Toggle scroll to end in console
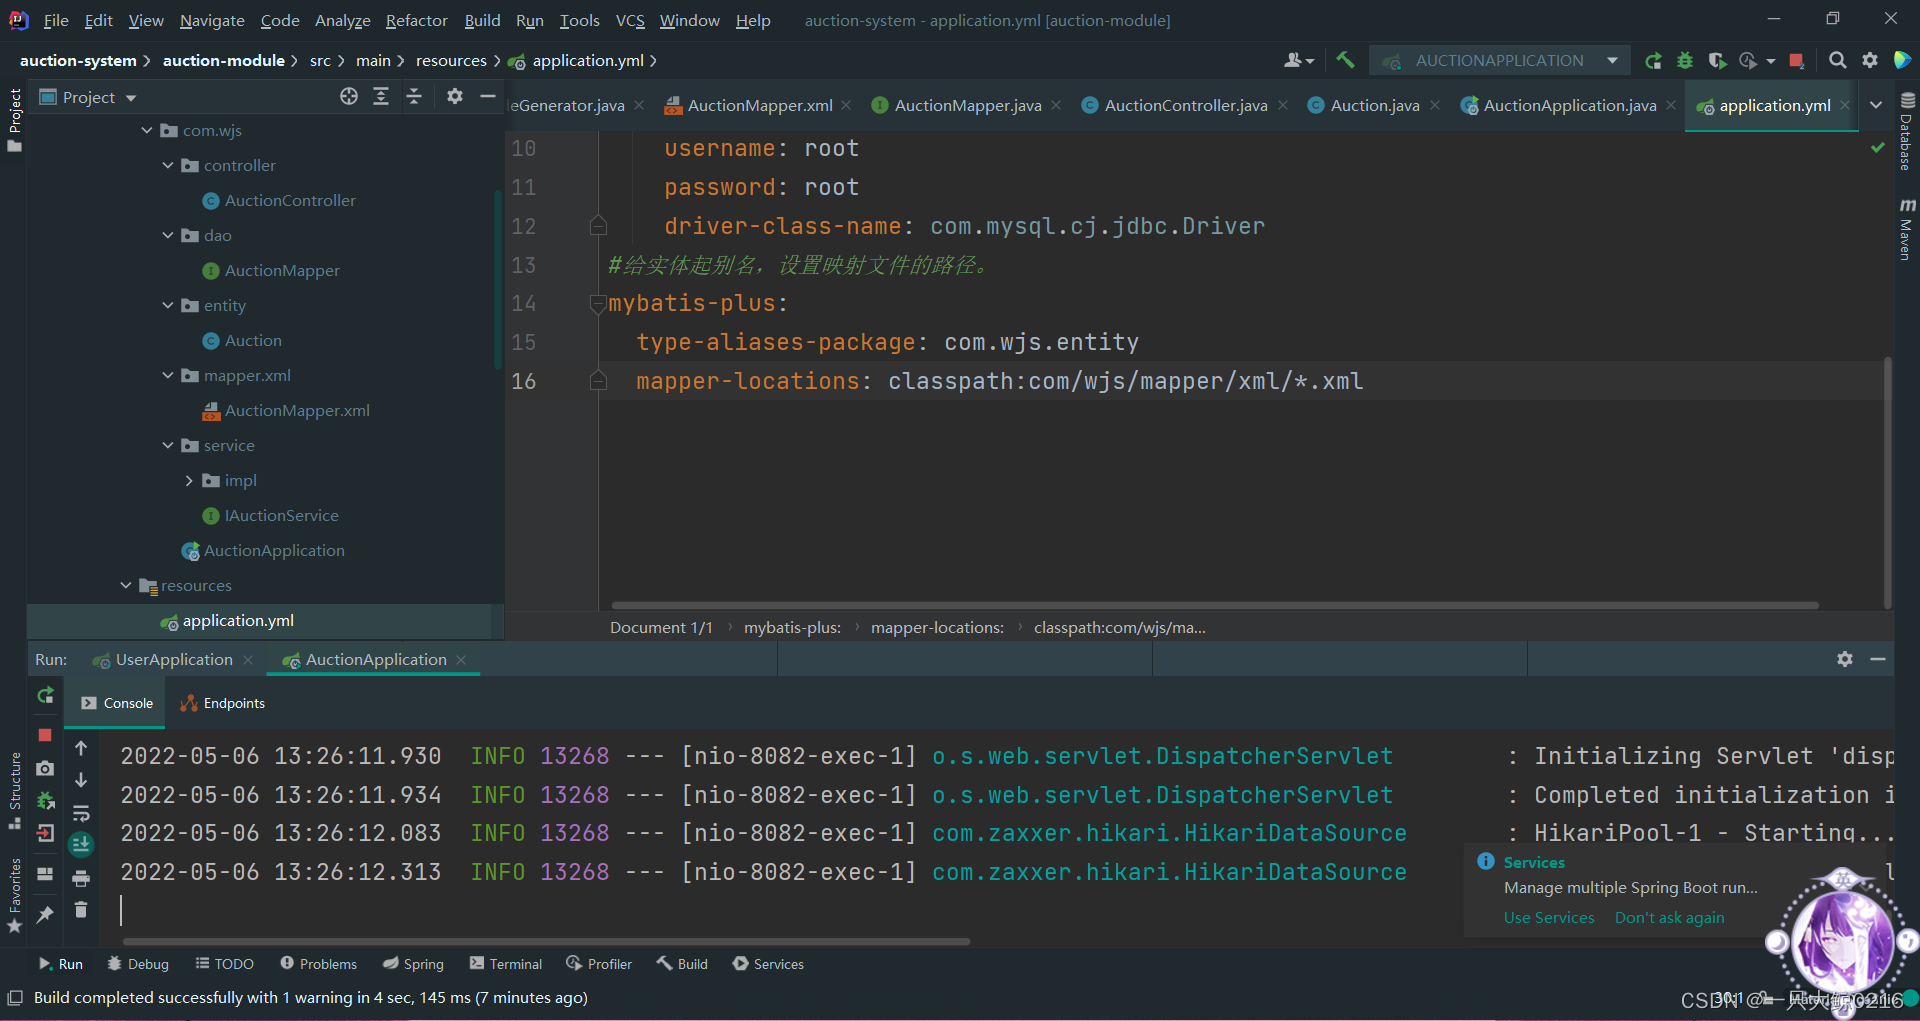Viewport: 1920px width, 1021px height. click(81, 845)
